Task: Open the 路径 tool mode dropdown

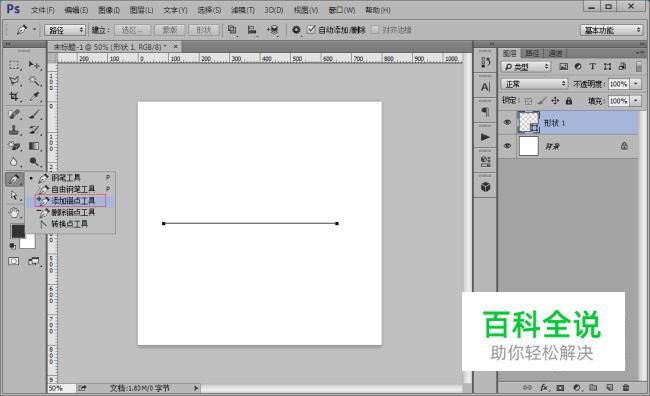Action: pyautogui.click(x=65, y=30)
